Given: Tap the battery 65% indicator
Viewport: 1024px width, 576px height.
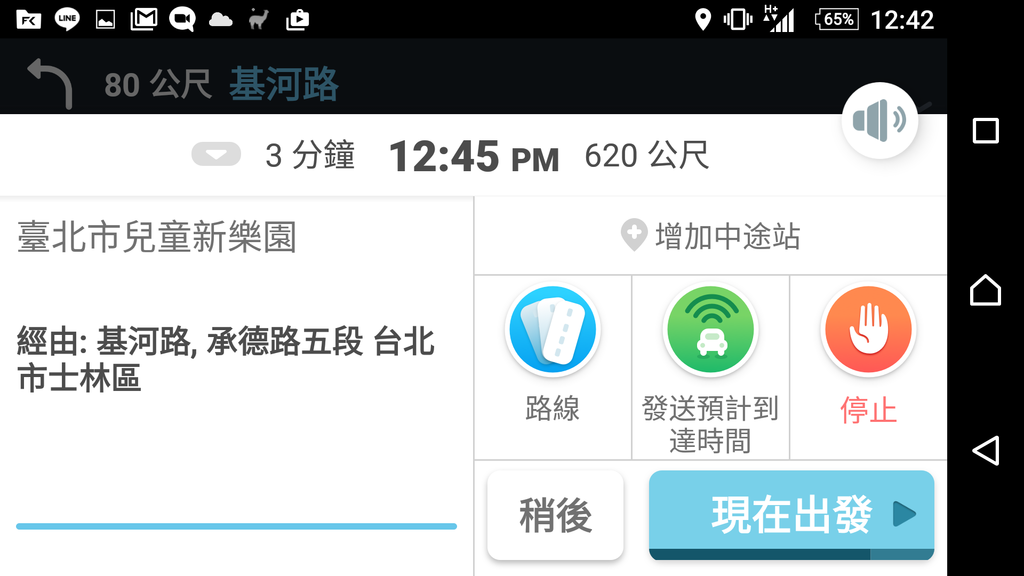Looking at the screenshot, I should (x=837, y=19).
